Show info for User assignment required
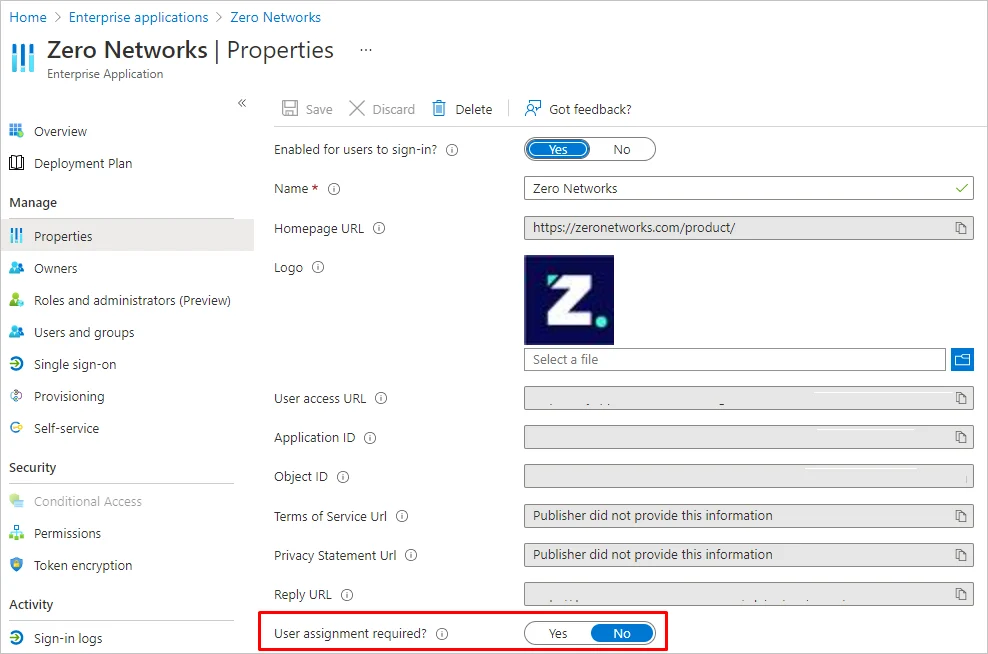The image size is (988, 654). click(x=442, y=634)
